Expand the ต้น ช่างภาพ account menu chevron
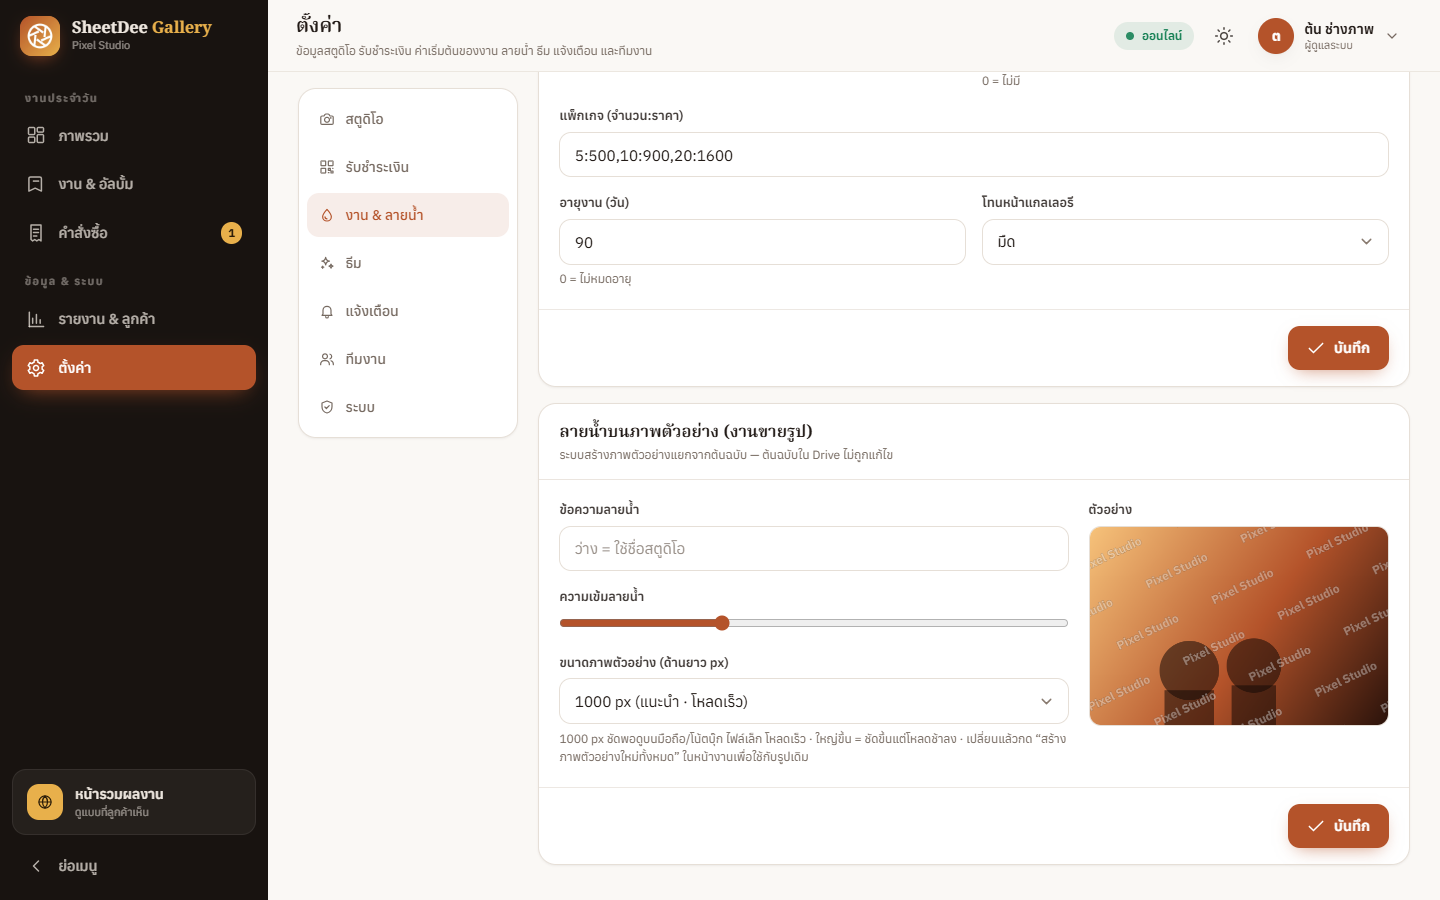Image resolution: width=1440 pixels, height=900 pixels. (1392, 36)
